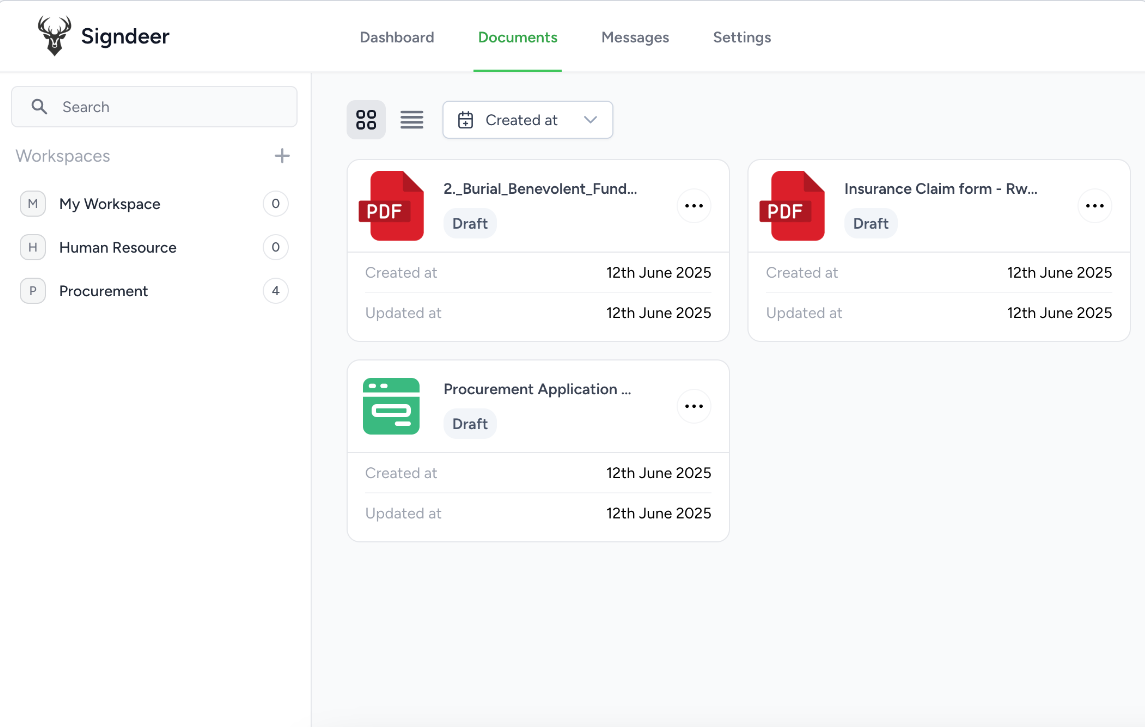Select the Procurement Application document icon
The image size is (1145, 727).
(391, 406)
